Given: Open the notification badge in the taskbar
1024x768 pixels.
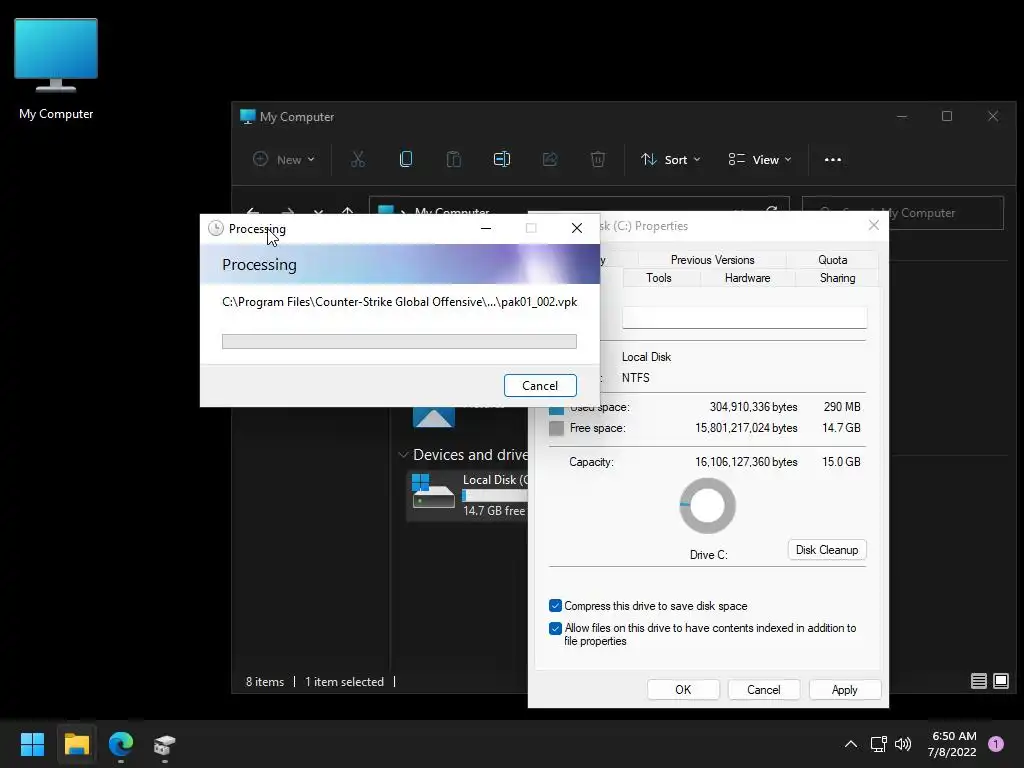Looking at the screenshot, I should (x=996, y=743).
